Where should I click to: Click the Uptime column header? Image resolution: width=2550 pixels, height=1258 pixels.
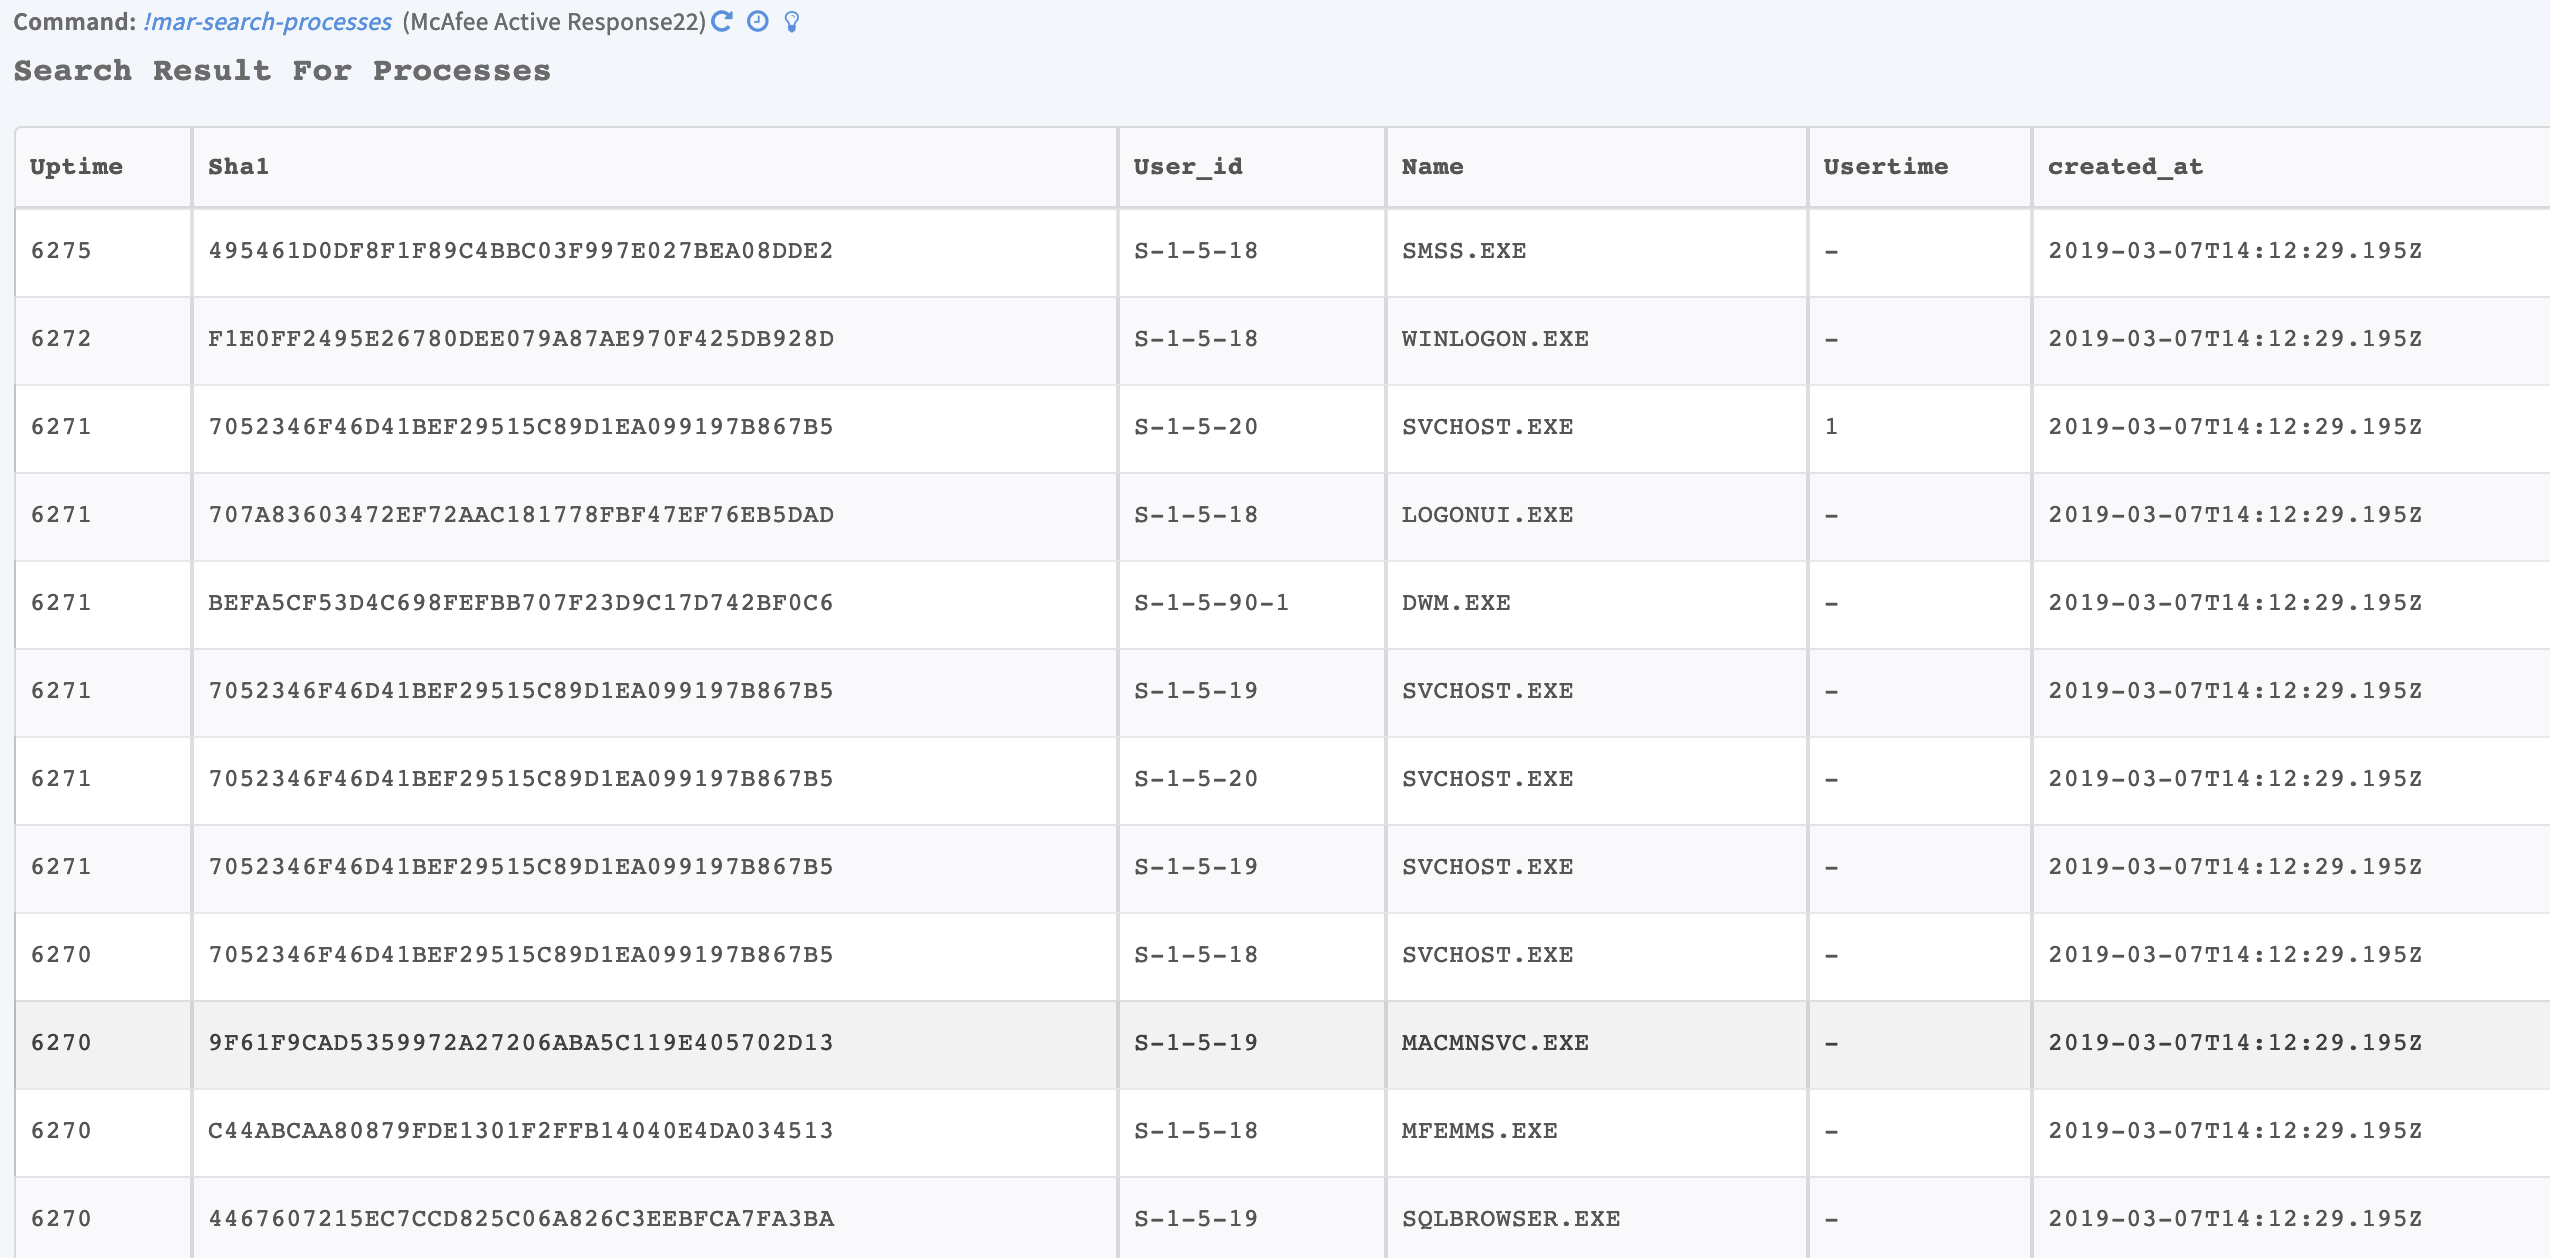click(x=76, y=167)
